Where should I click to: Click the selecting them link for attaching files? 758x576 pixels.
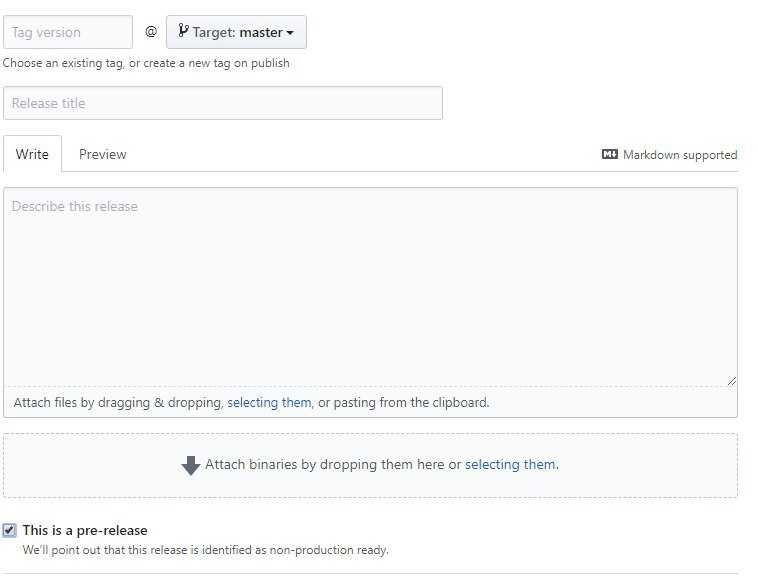pyautogui.click(x=269, y=403)
